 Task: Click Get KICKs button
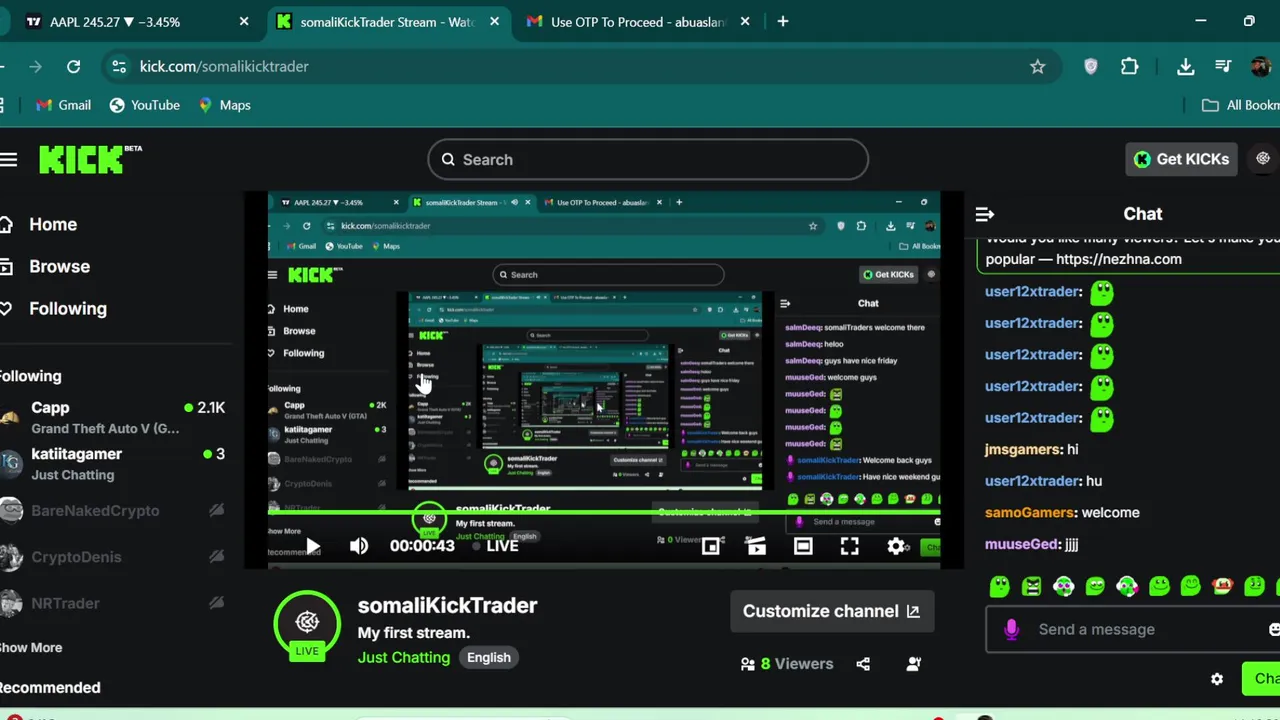[1183, 159]
